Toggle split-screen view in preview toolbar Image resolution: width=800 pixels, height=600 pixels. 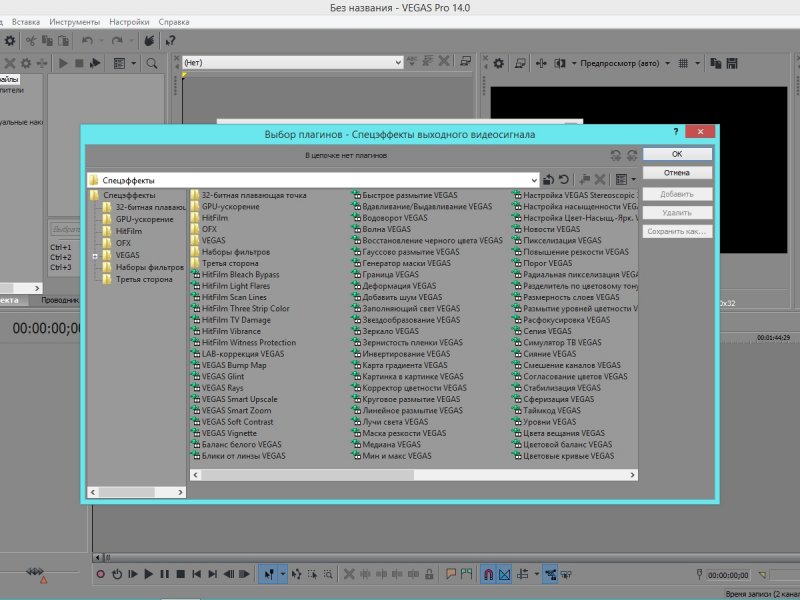(560, 63)
